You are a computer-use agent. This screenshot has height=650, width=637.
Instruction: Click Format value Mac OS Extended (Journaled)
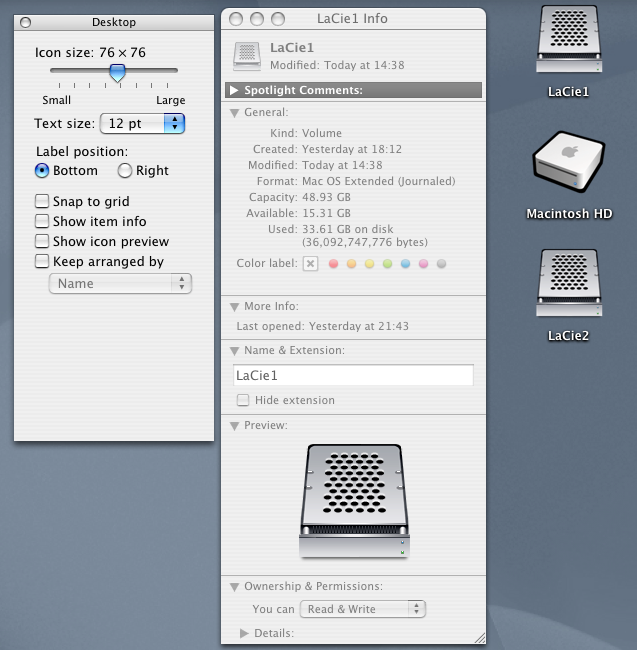[378, 181]
